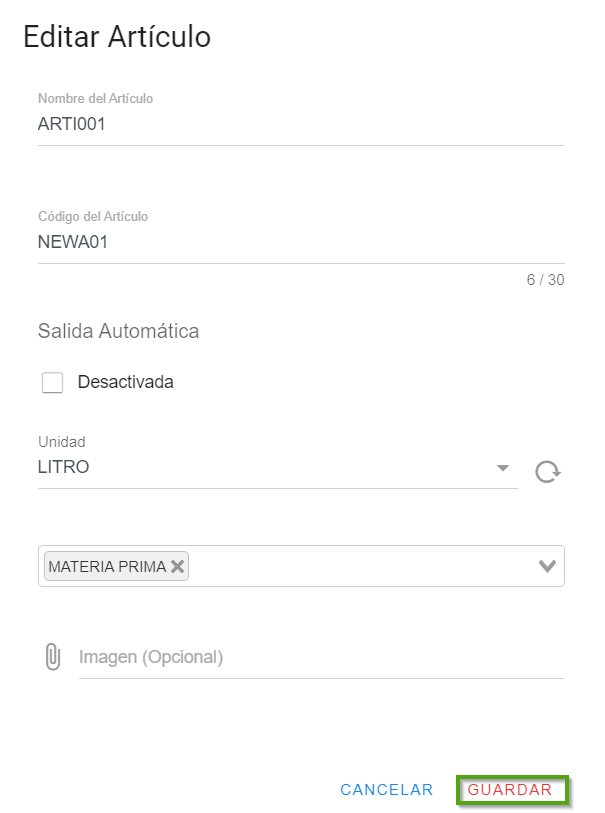The height and width of the screenshot is (813, 605).
Task: Click the Código del Artículo field with NEWA01
Action: 300,242
